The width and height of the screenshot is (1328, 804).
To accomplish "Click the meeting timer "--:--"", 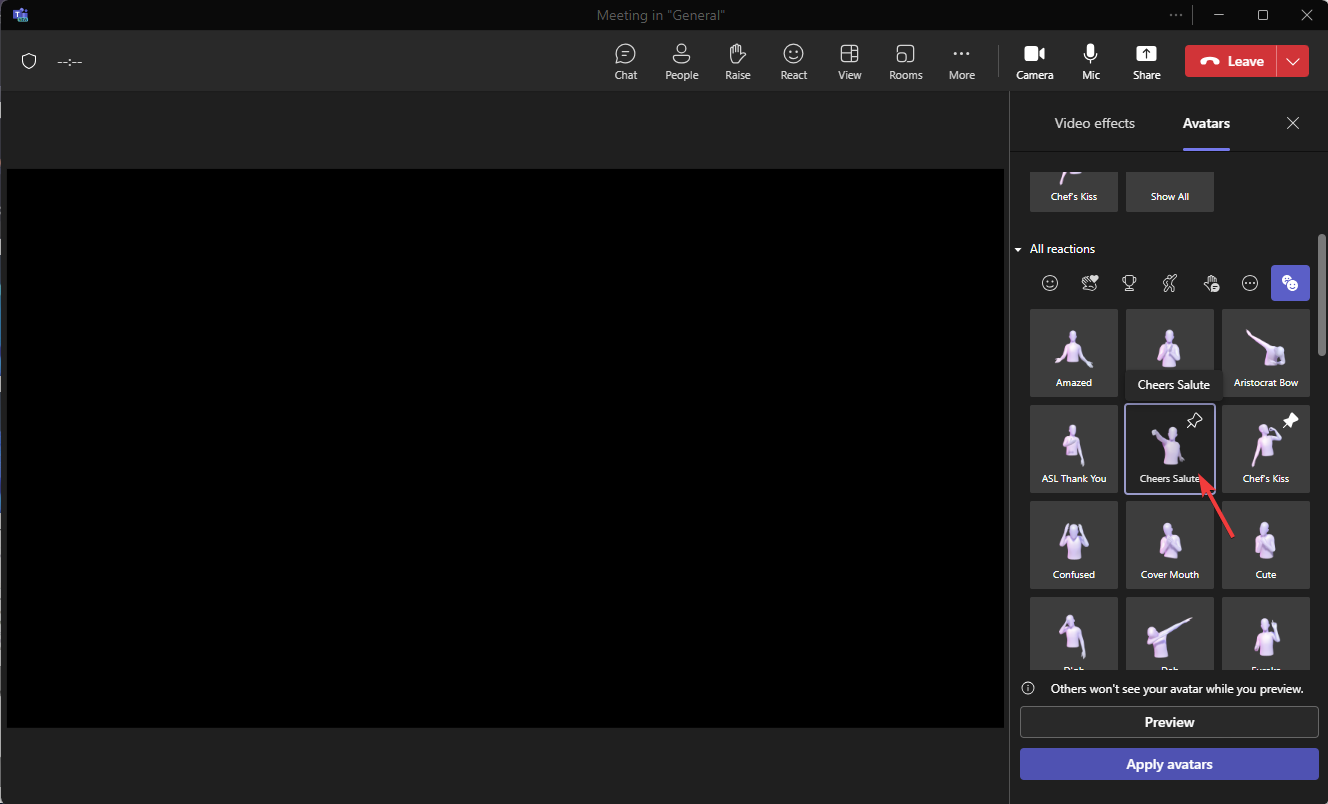I will (70, 62).
